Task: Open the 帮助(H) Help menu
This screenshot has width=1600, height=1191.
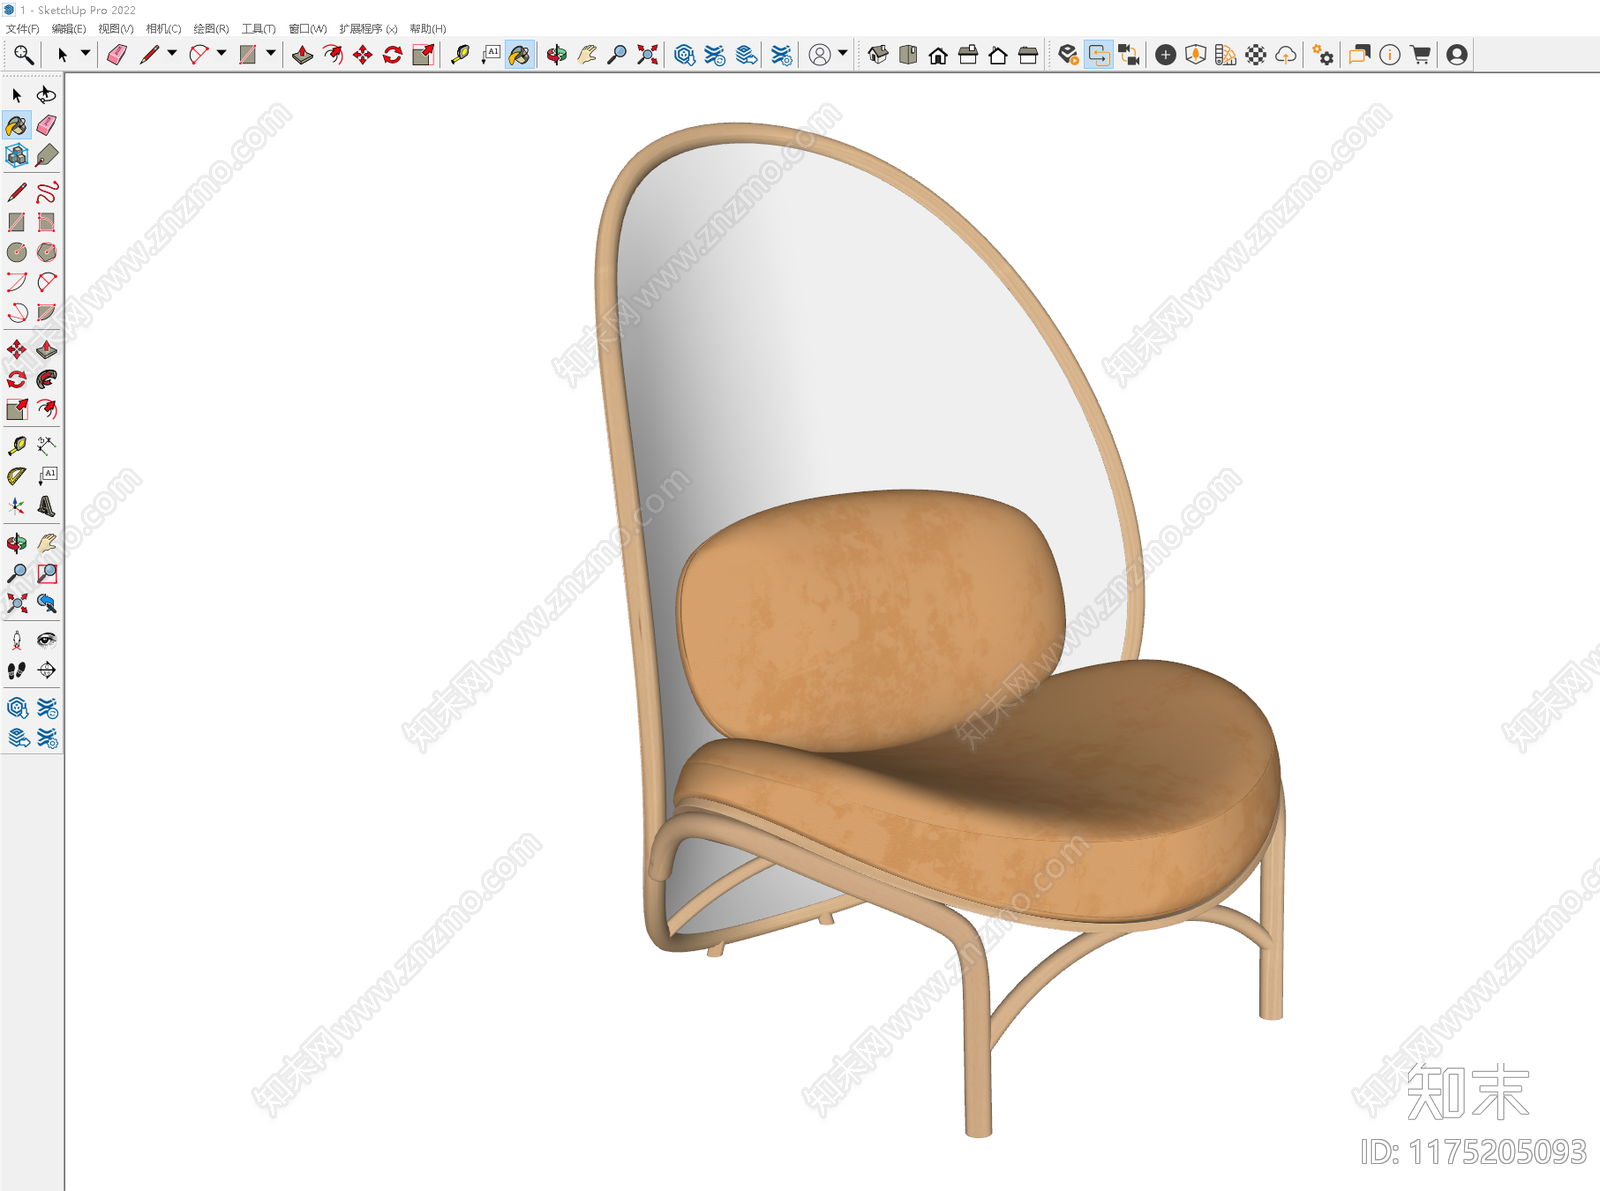Action: (x=428, y=29)
